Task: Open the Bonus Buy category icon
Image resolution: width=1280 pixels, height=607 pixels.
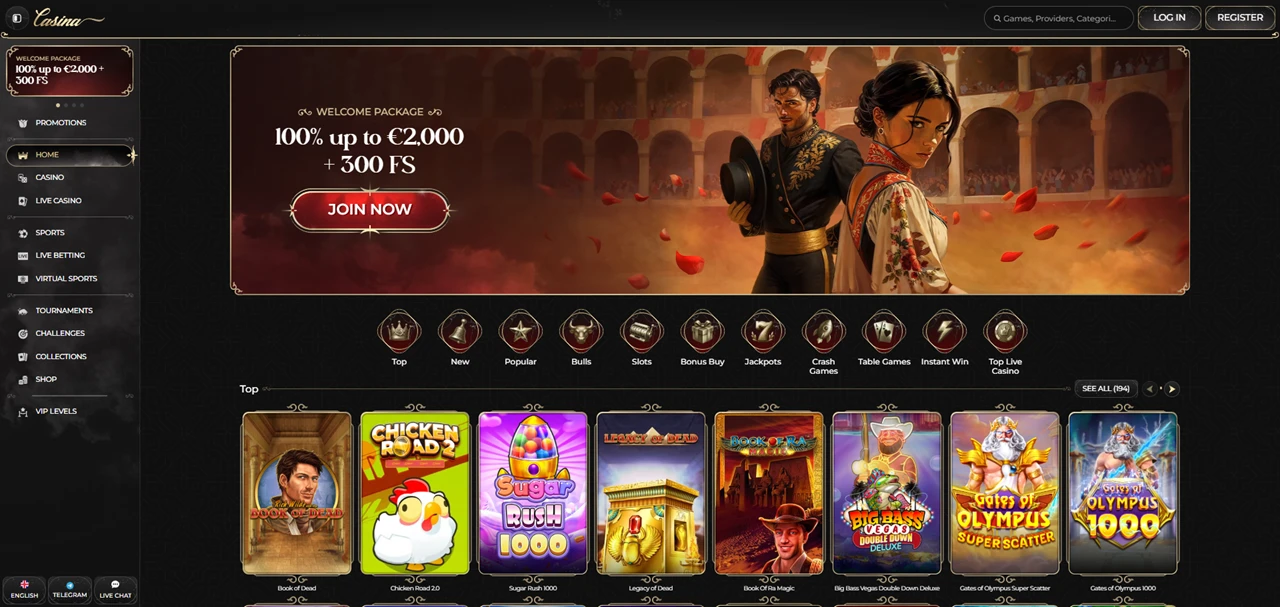Action: pyautogui.click(x=702, y=331)
